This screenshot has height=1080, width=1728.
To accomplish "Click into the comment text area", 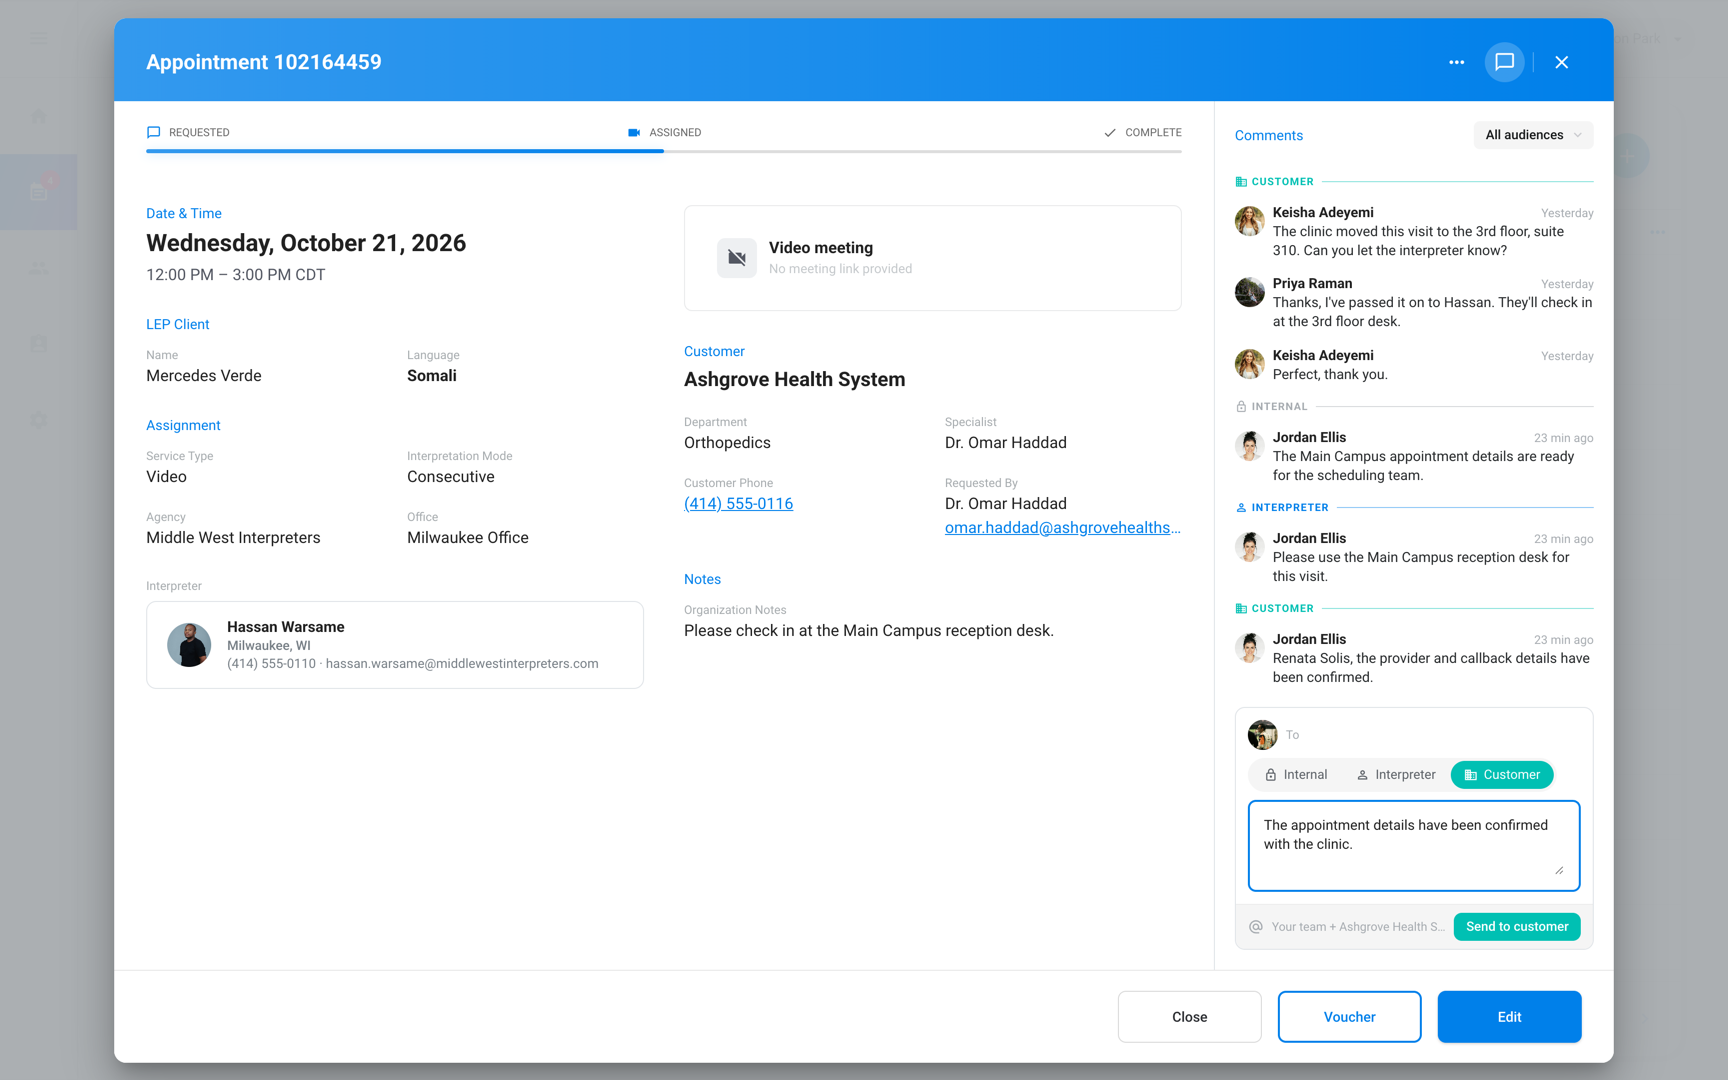I will (1414, 846).
